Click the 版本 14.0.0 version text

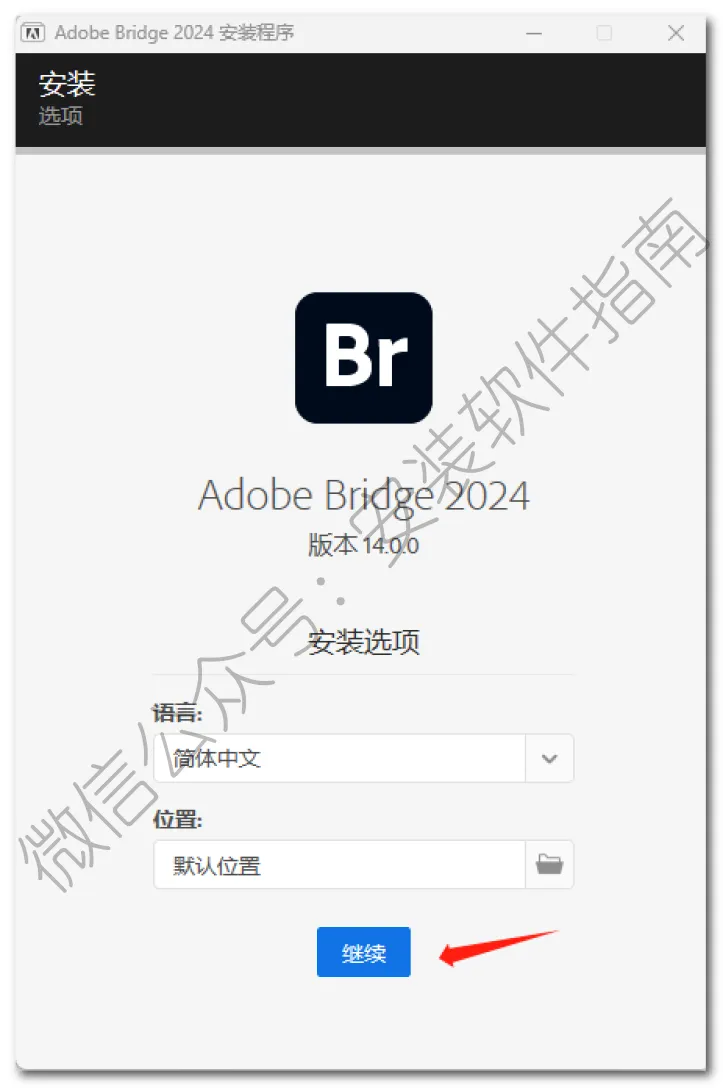pyautogui.click(x=364, y=545)
